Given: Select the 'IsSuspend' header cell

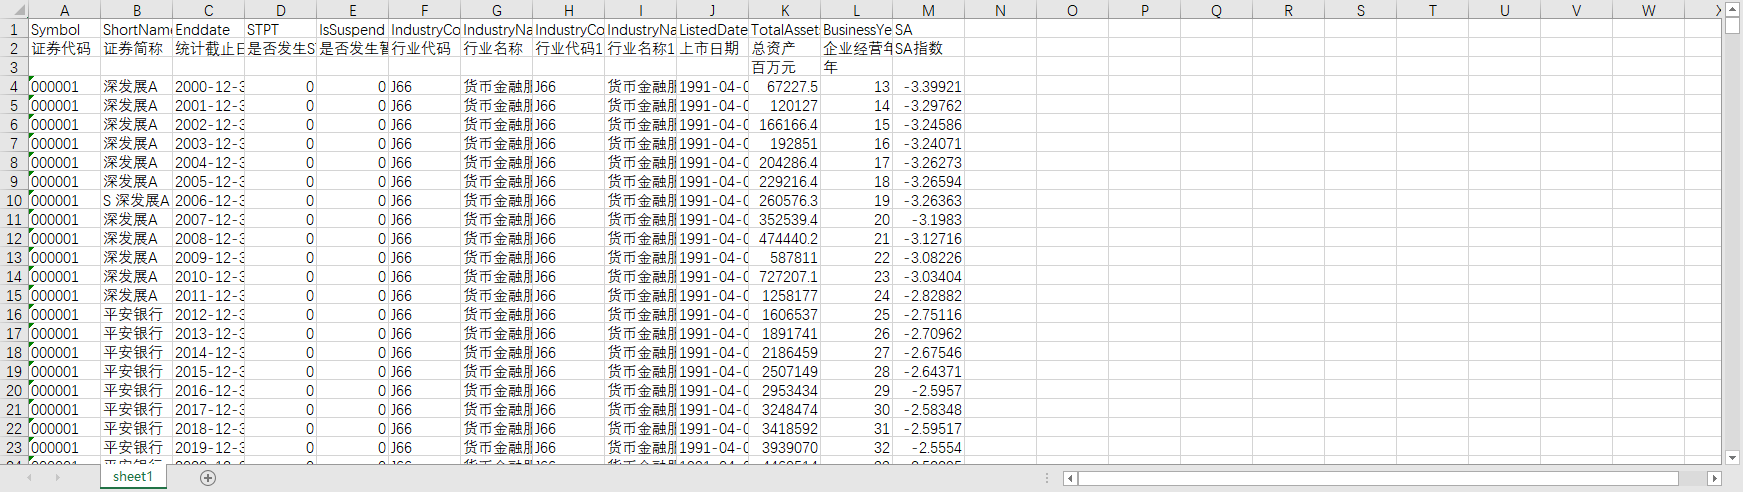Looking at the screenshot, I should pyautogui.click(x=352, y=30).
